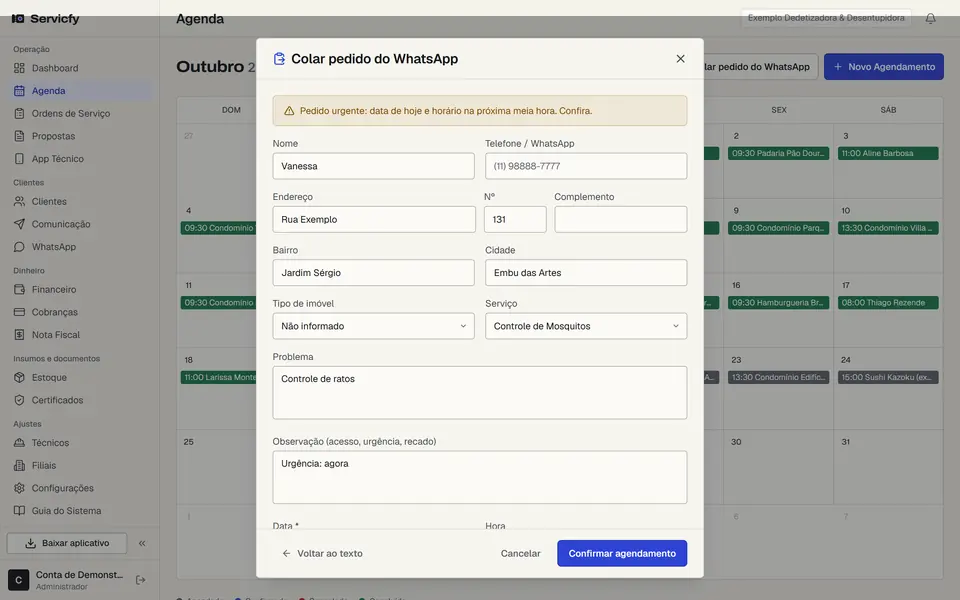960x600 pixels.
Task: Click the Problema text area
Action: [479, 392]
